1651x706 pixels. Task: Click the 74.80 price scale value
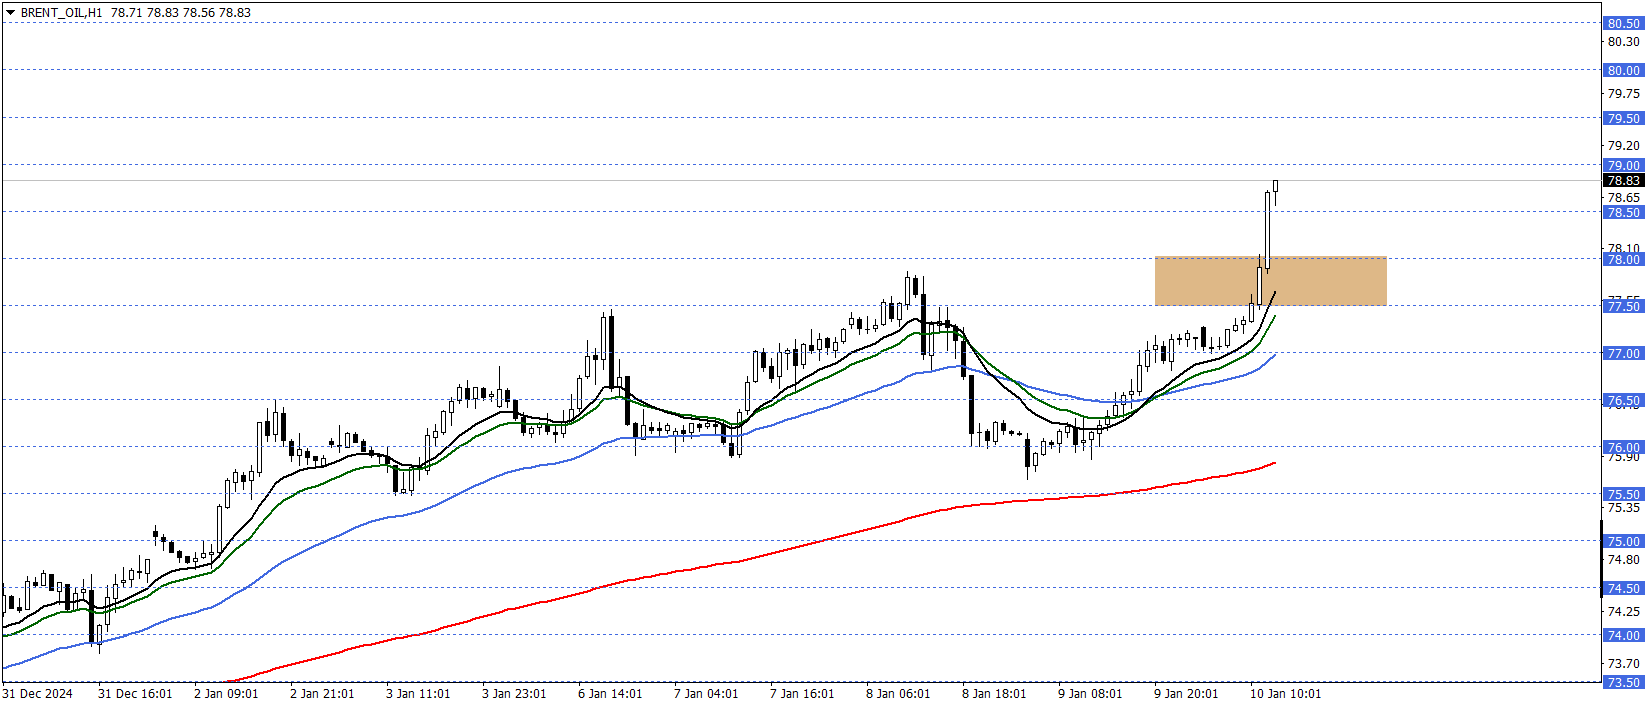pos(1624,559)
